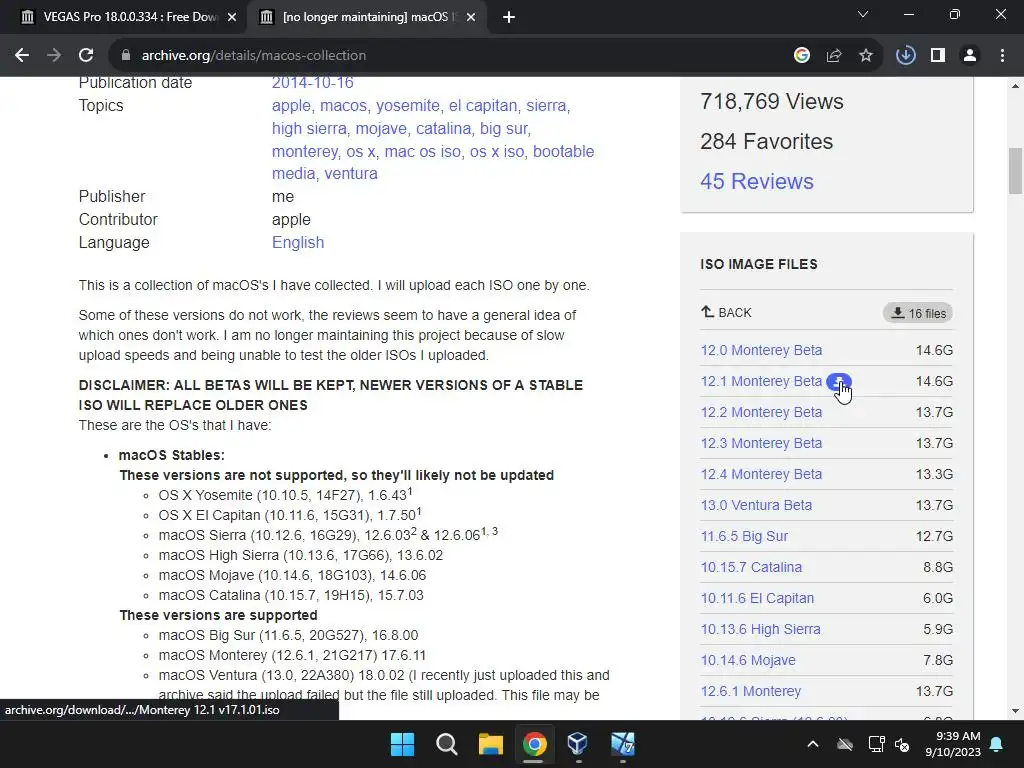Click the scrollbar down arrow

(x=1015, y=711)
